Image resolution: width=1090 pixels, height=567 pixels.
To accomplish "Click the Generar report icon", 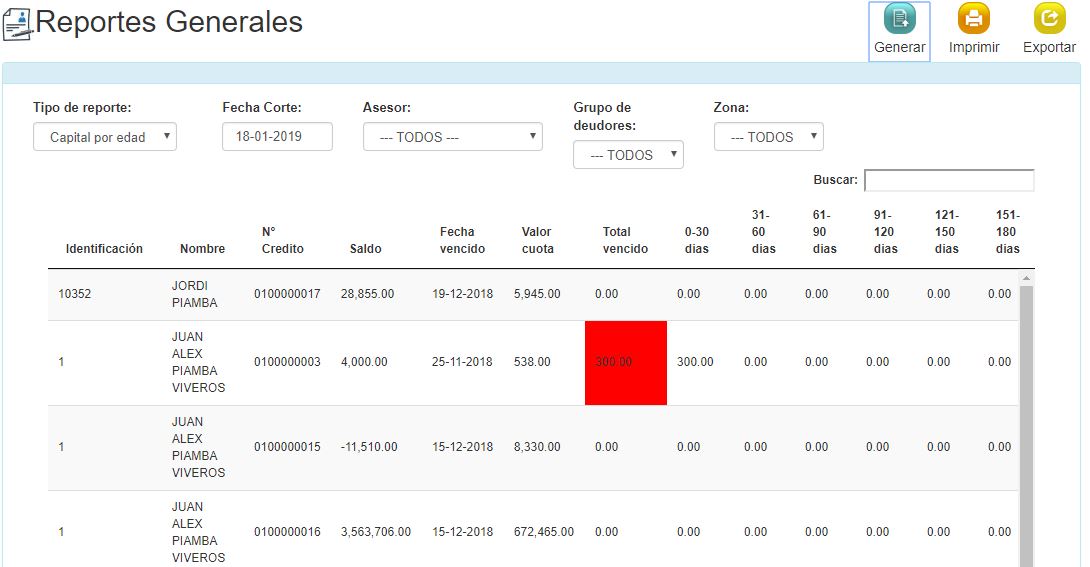I will (899, 20).
